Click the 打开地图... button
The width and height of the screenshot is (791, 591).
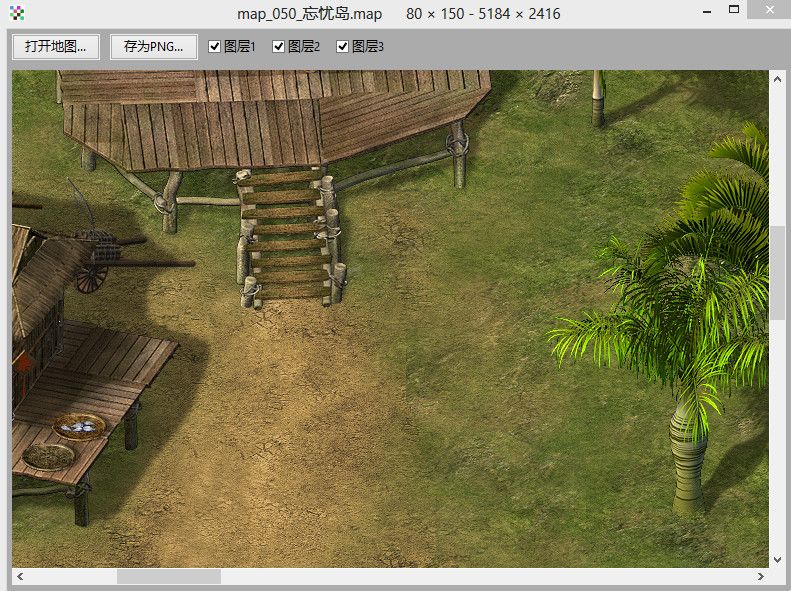pyautogui.click(x=55, y=47)
